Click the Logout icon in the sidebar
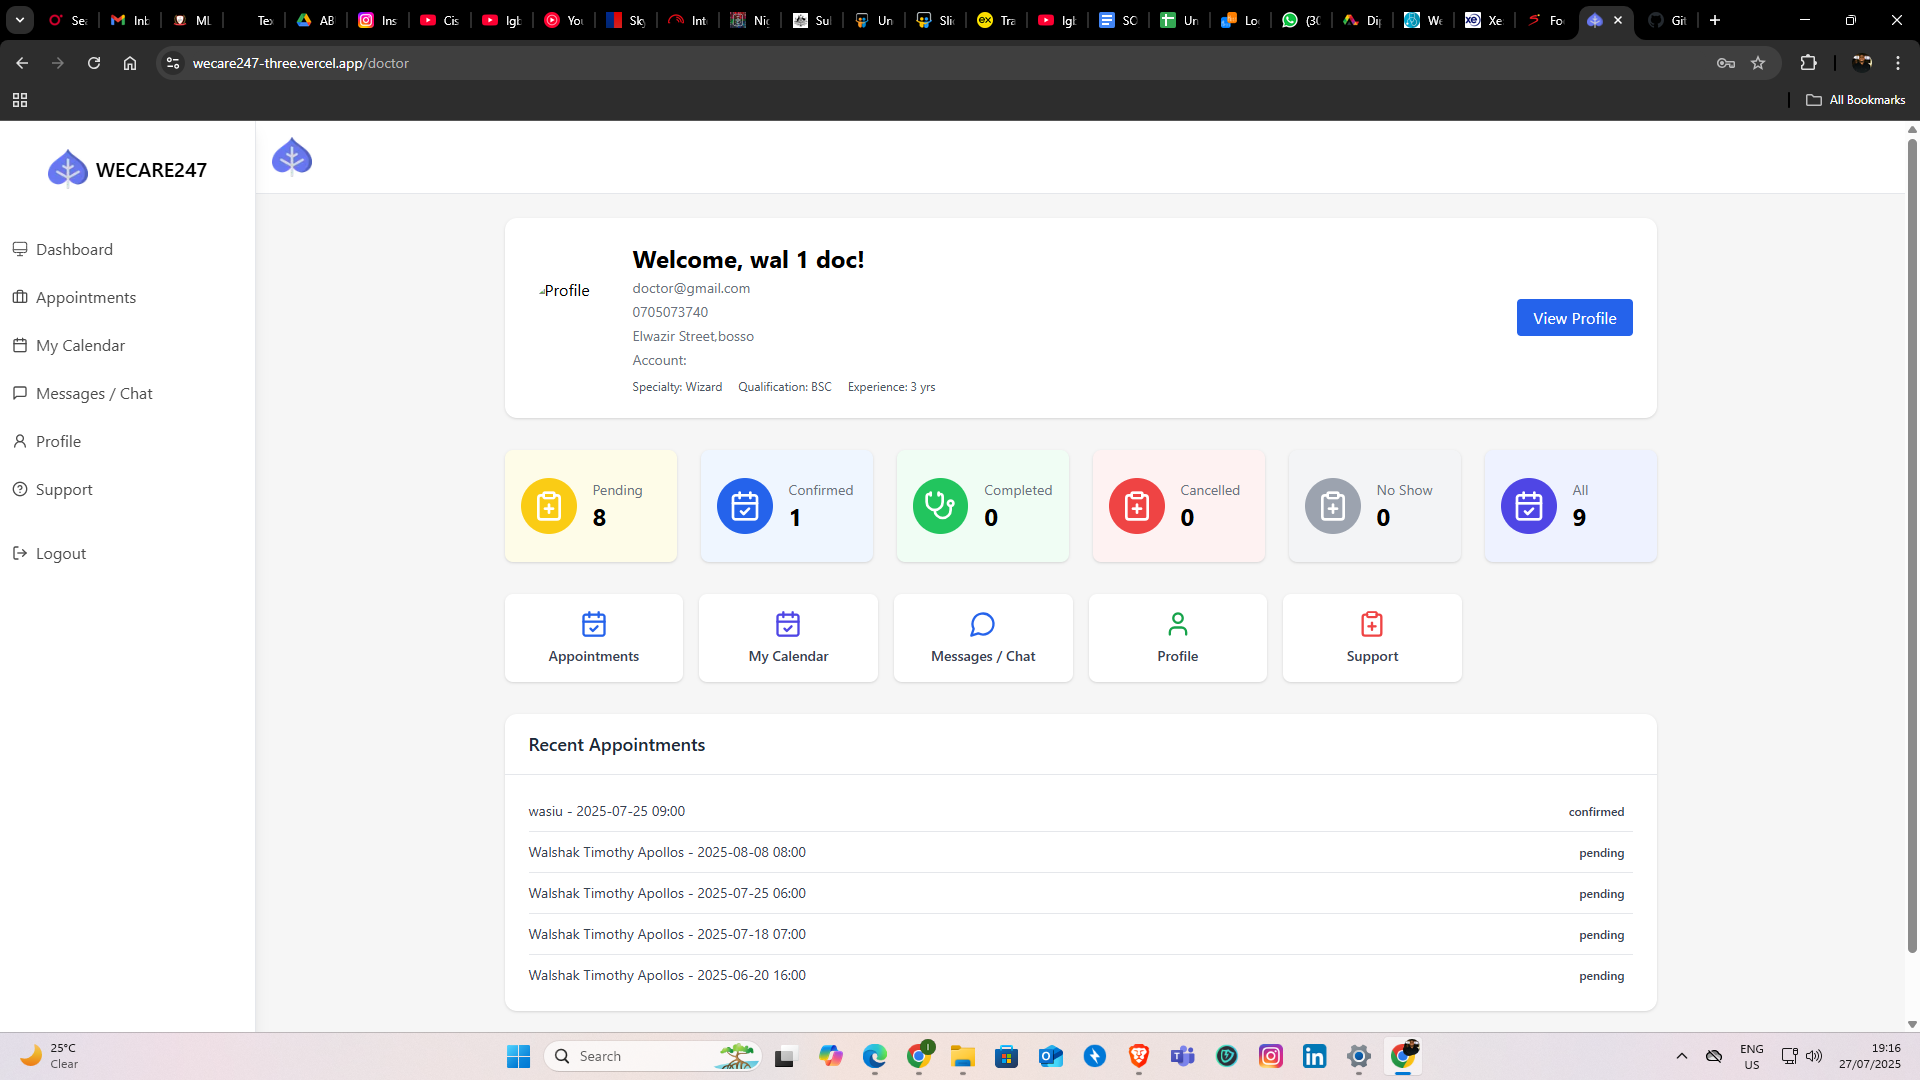This screenshot has width=1920, height=1080. [x=21, y=553]
